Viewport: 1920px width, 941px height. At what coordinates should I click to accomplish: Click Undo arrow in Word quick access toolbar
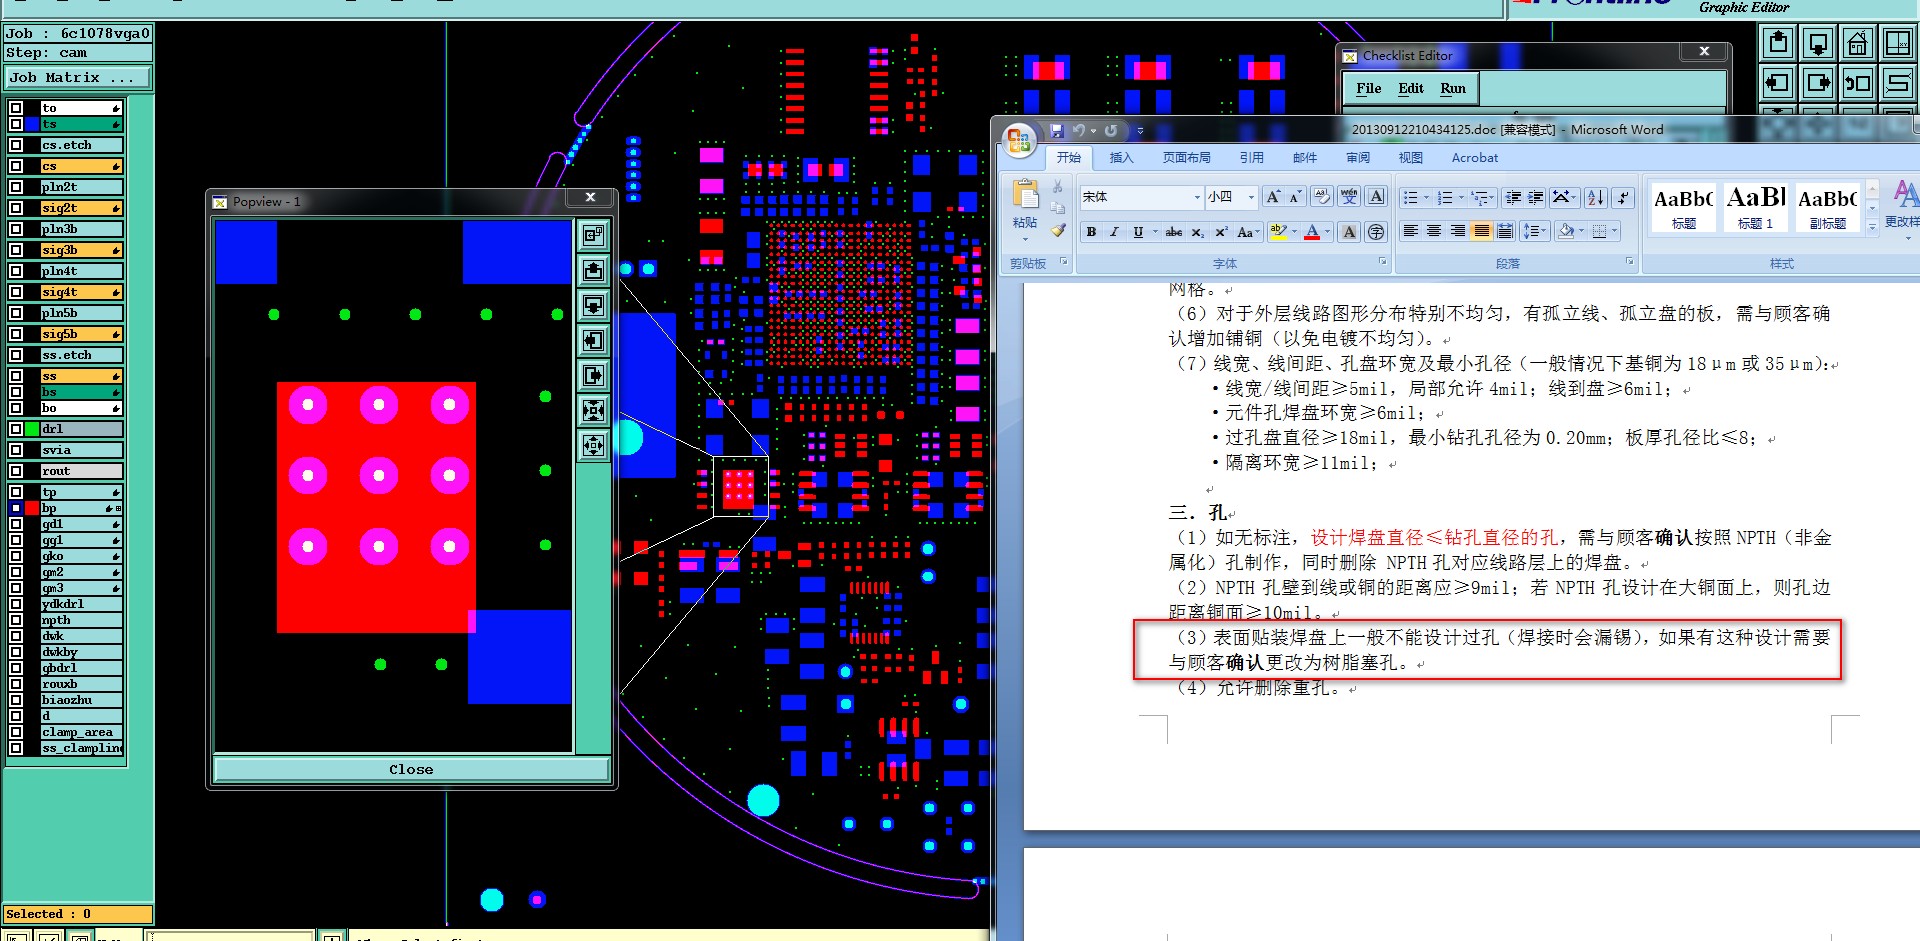point(1078,131)
